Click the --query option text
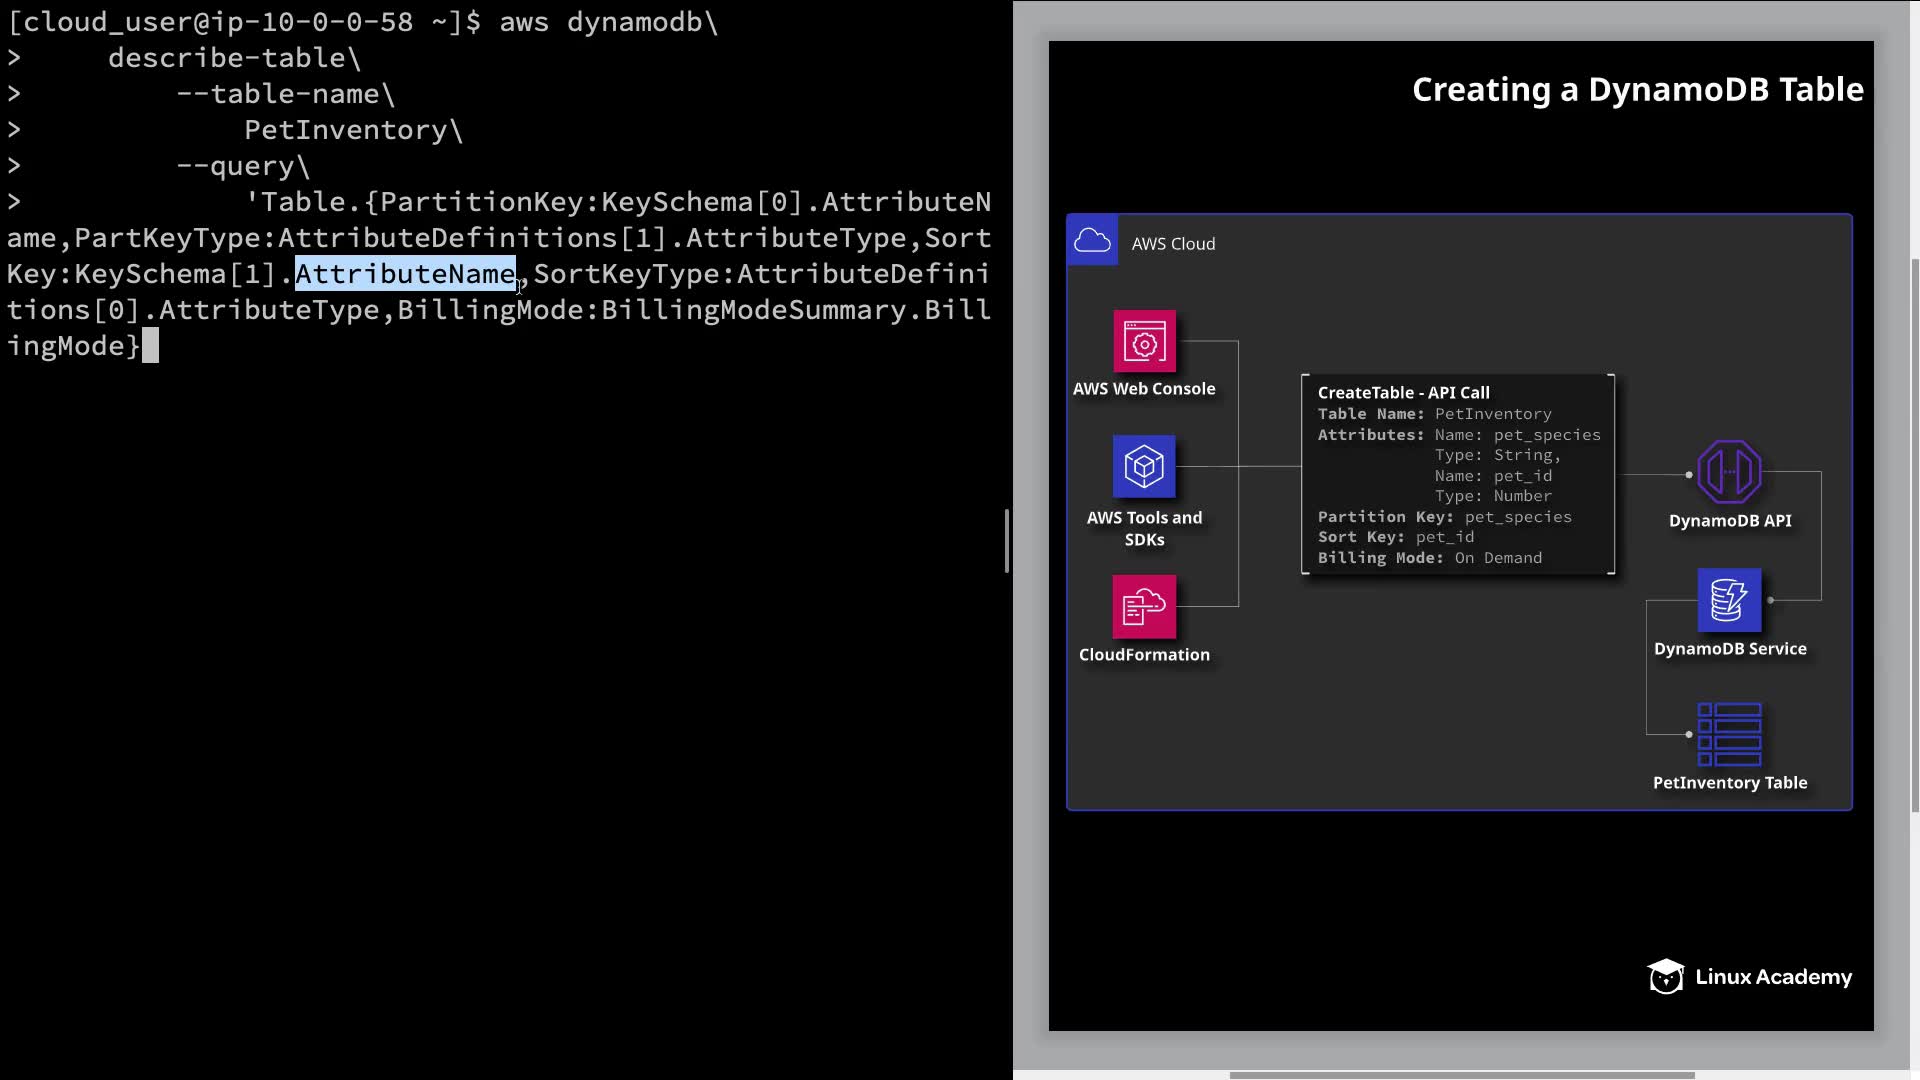Screen dimensions: 1920x1080 point(236,166)
